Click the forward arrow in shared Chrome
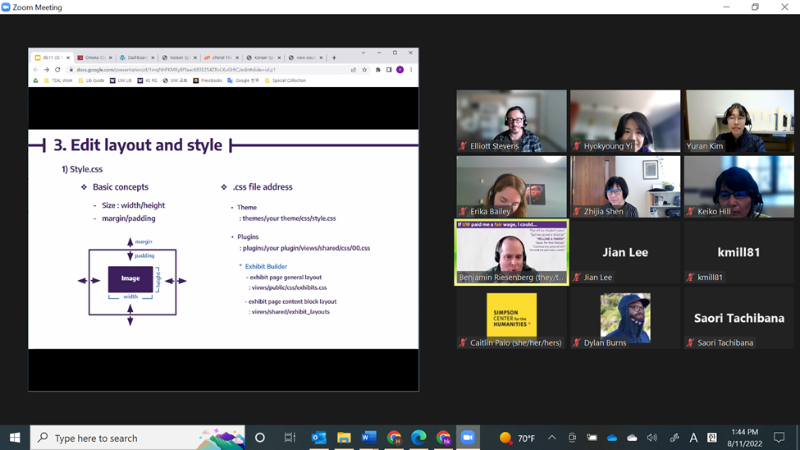 point(46,69)
